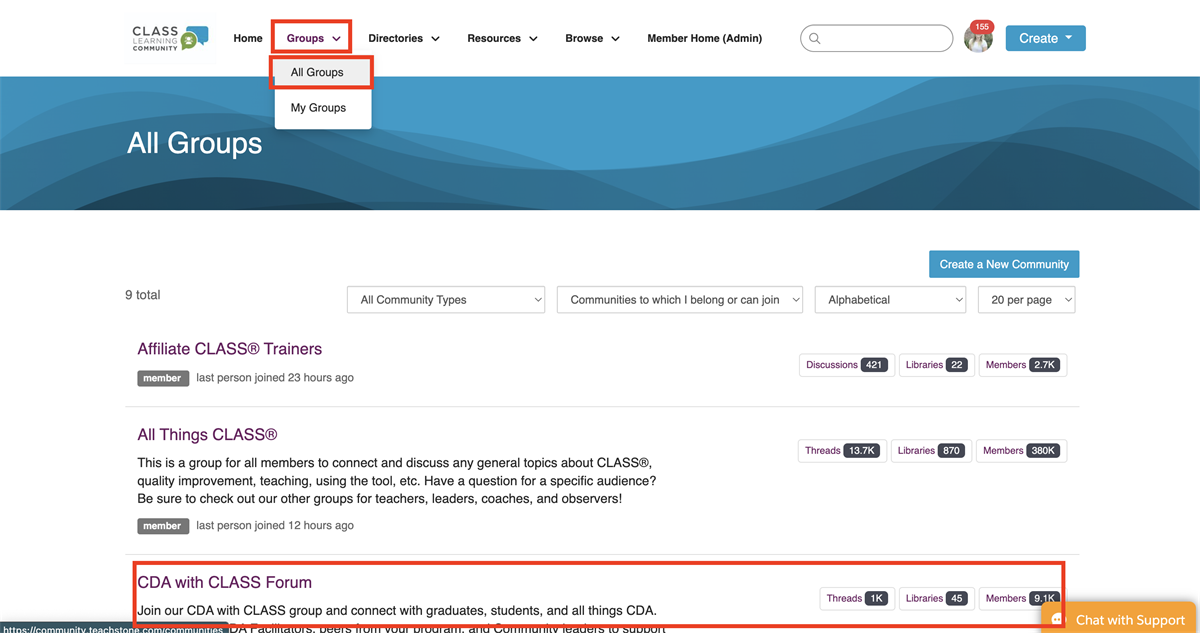
Task: Click "last person joined 23 hours ago" text
Action: 275,378
